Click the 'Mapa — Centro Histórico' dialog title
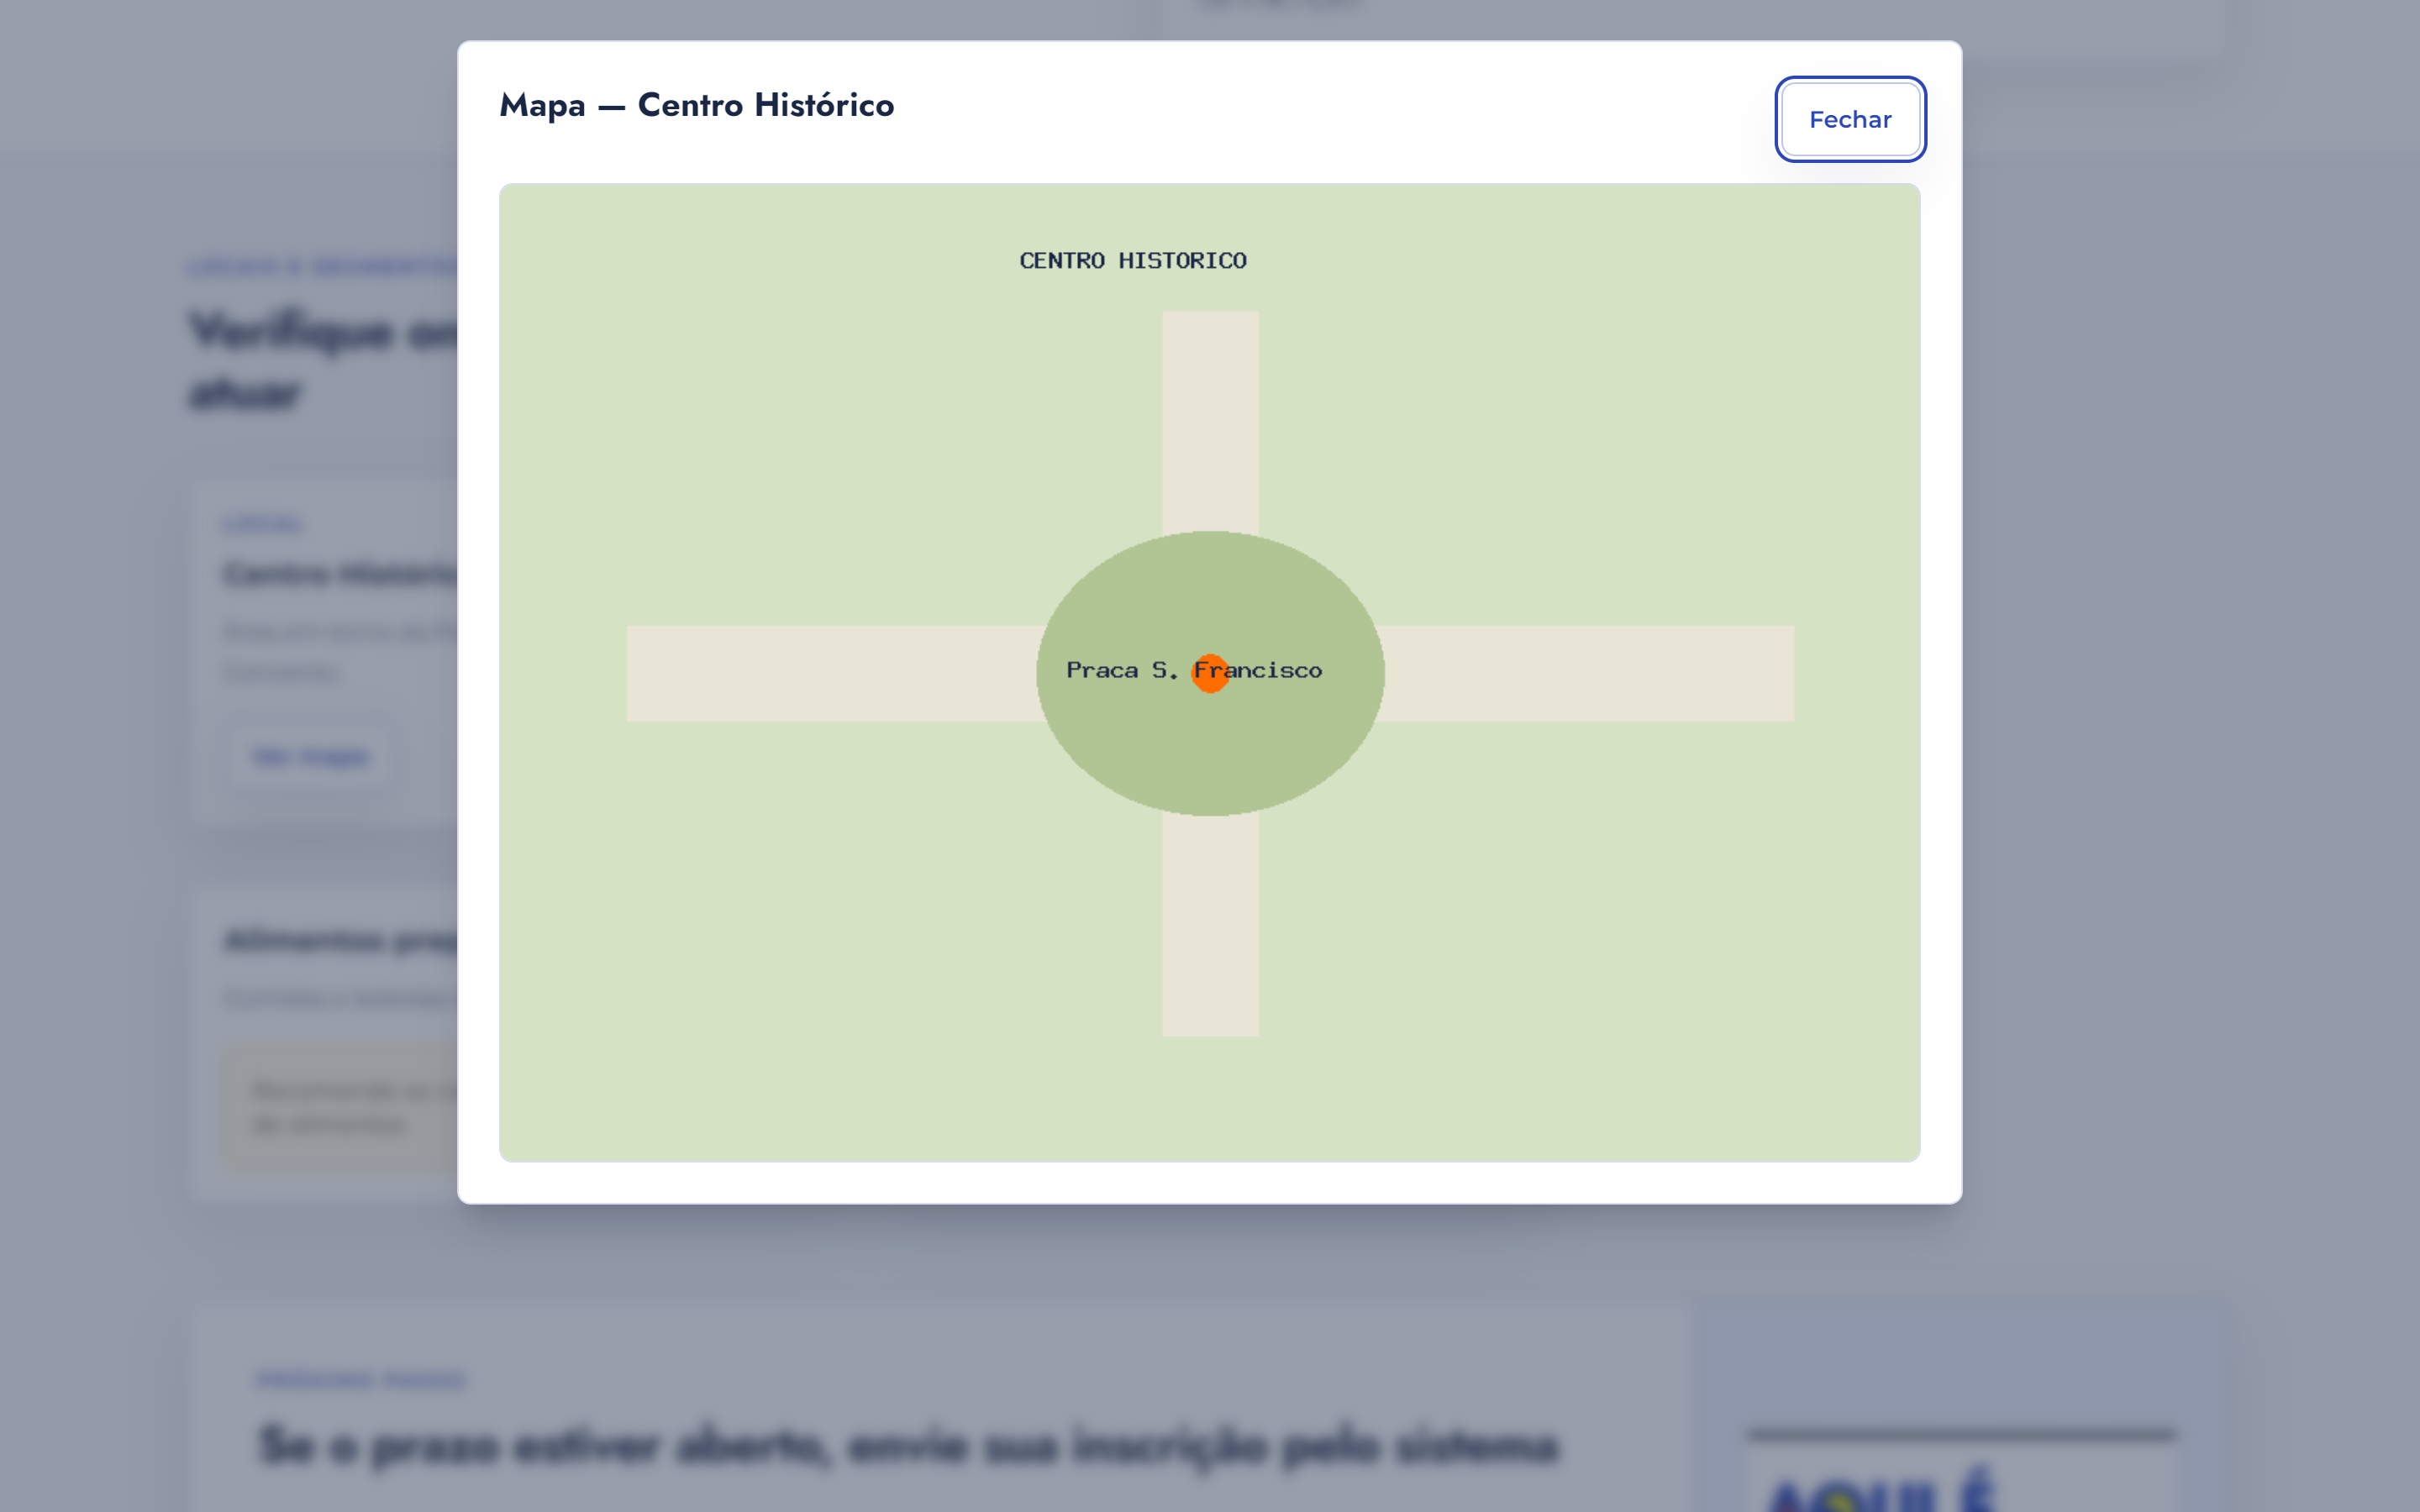This screenshot has width=2420, height=1512. point(697,105)
